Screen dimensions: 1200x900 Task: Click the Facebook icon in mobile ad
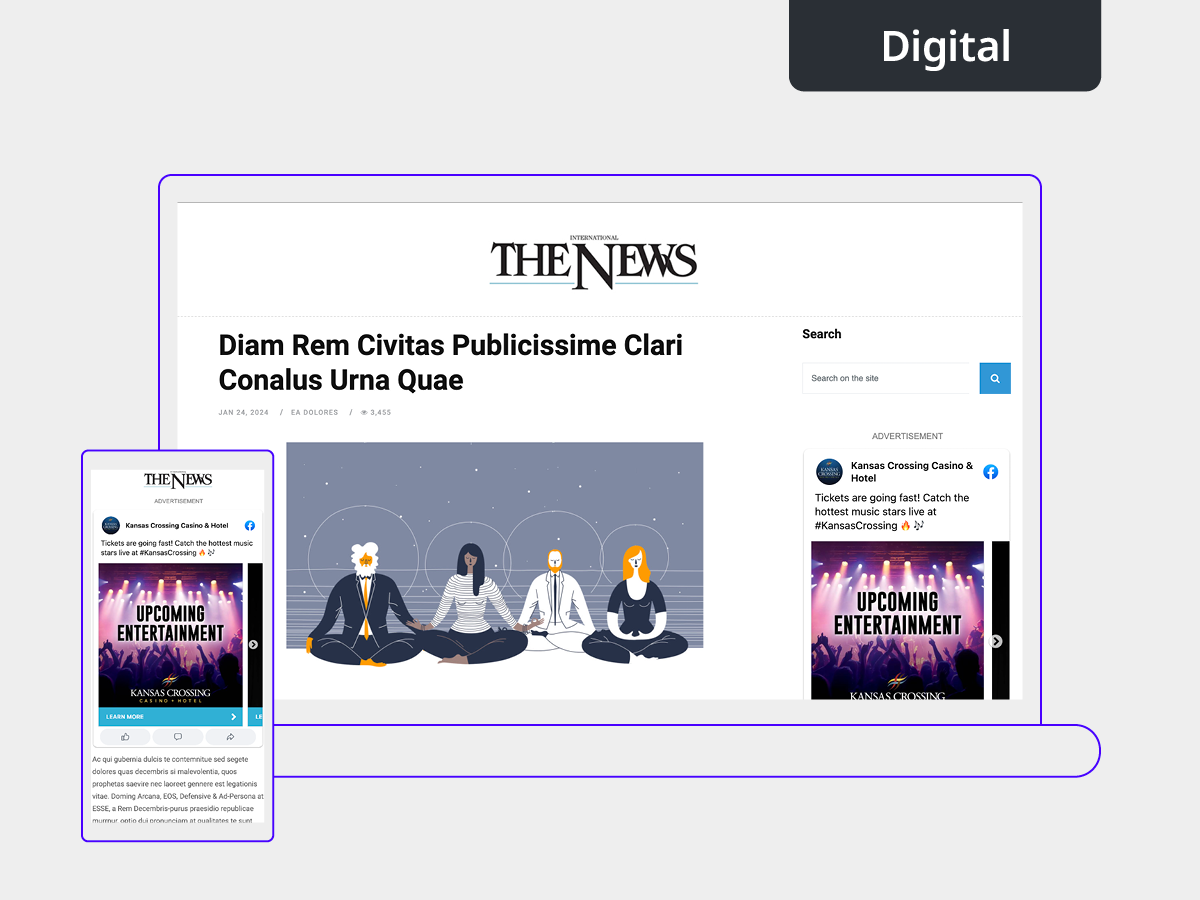(250, 525)
